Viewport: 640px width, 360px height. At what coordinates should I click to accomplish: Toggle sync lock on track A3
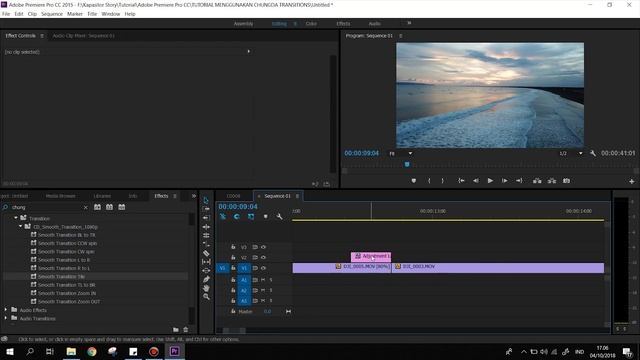coord(255,301)
